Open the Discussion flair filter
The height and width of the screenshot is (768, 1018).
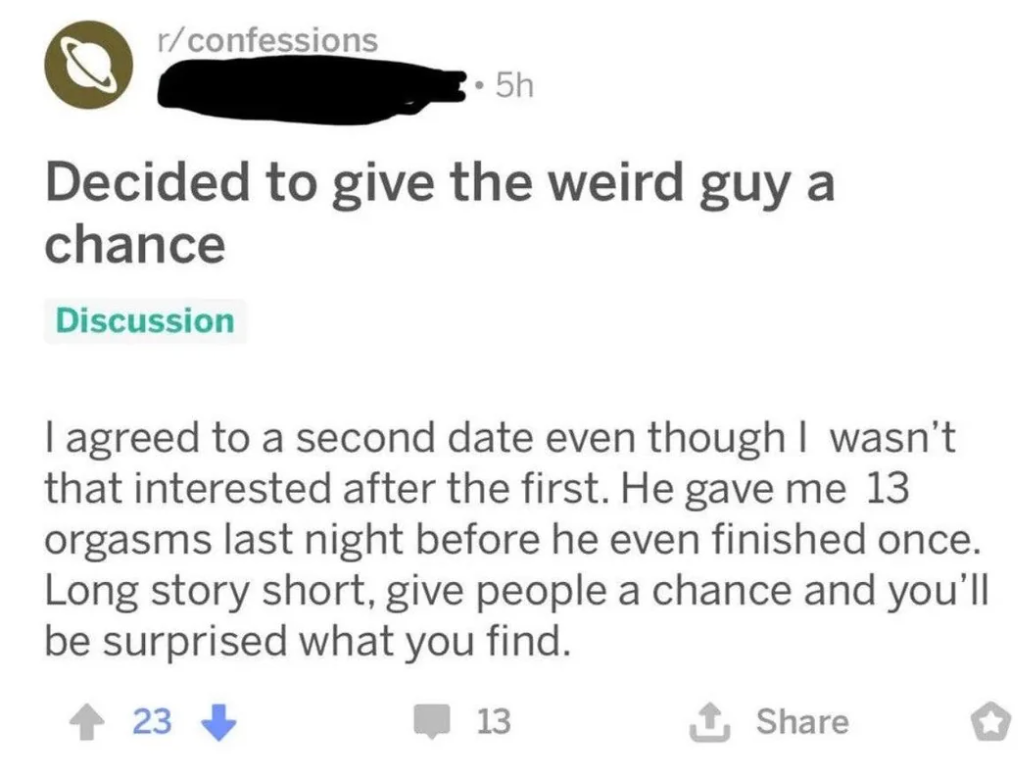pos(146,321)
